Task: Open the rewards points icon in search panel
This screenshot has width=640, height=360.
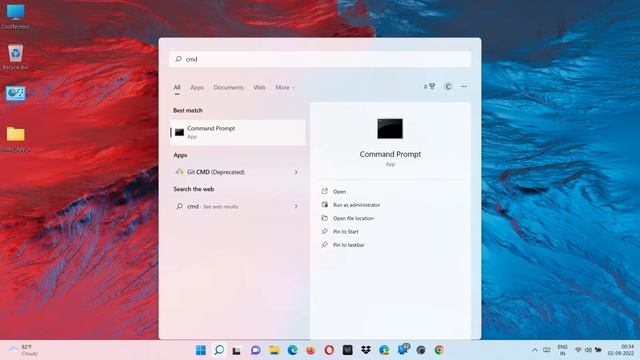Action: pos(429,87)
